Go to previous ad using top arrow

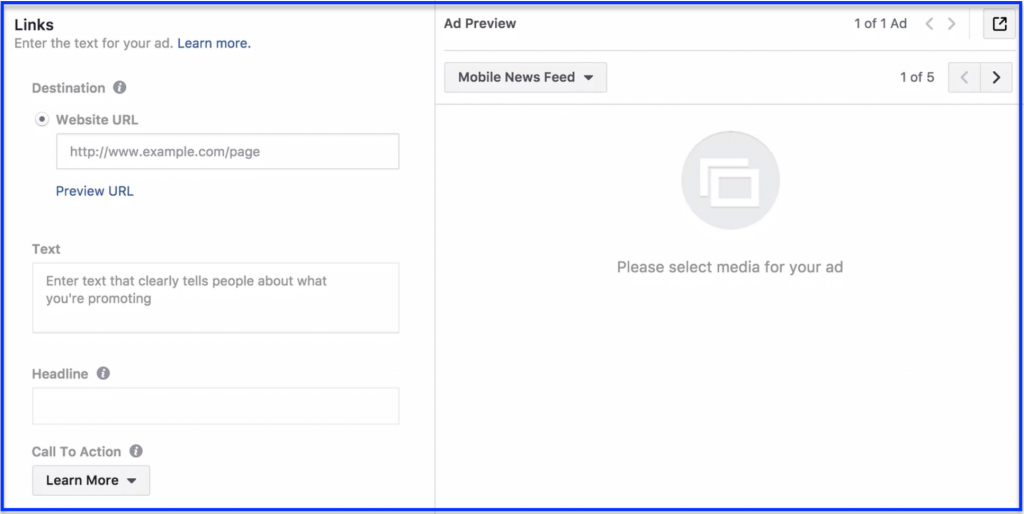pos(929,24)
